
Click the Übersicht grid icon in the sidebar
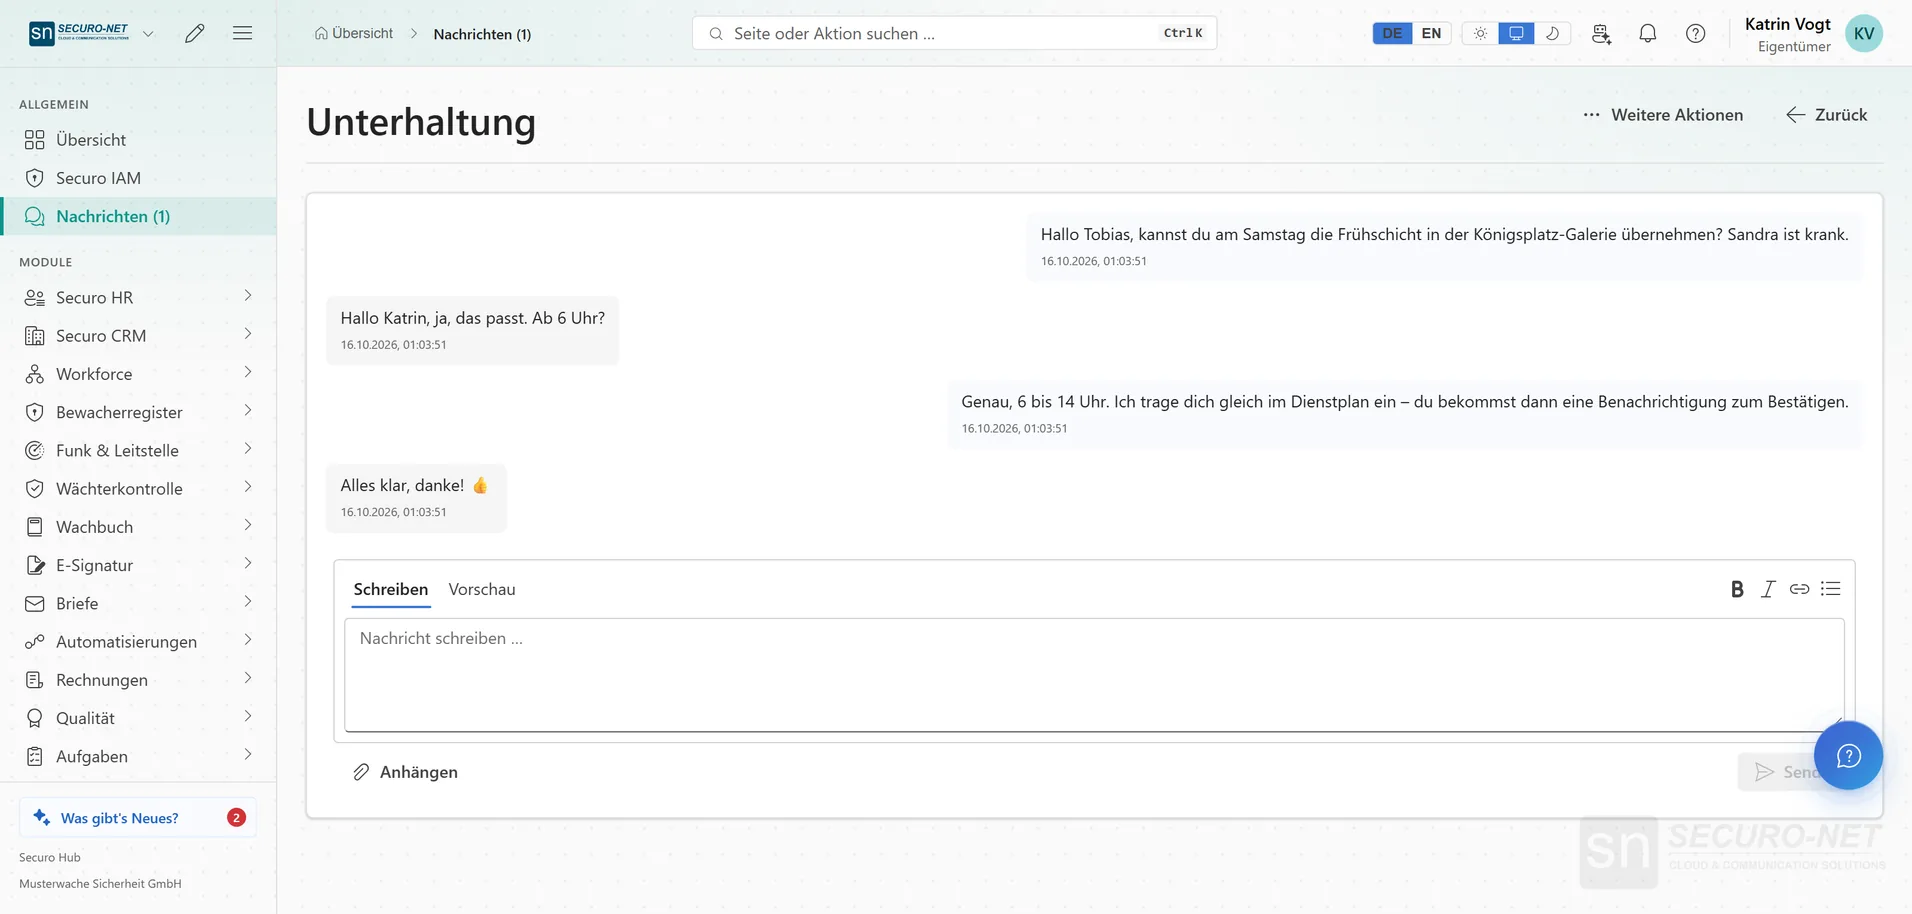[x=35, y=140]
